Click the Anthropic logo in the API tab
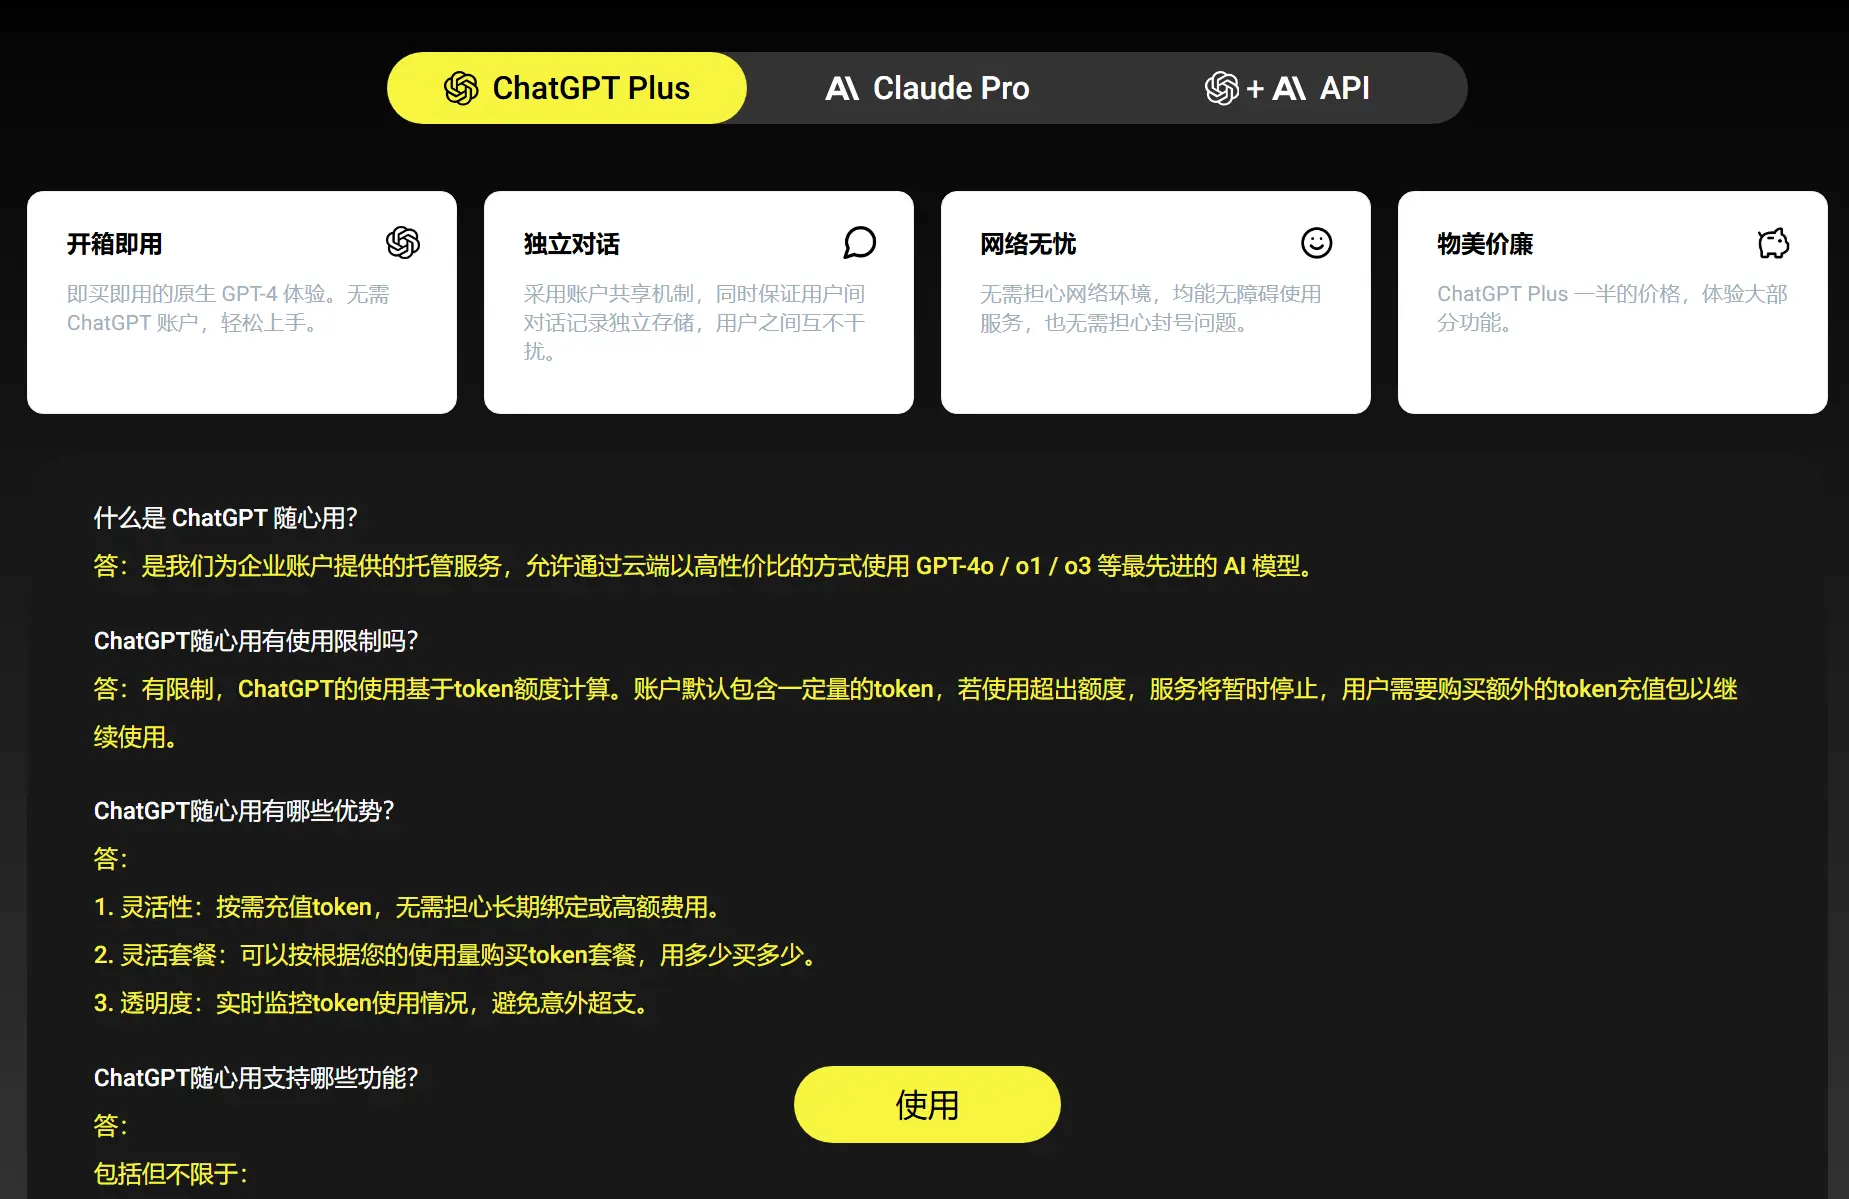 coord(1289,89)
